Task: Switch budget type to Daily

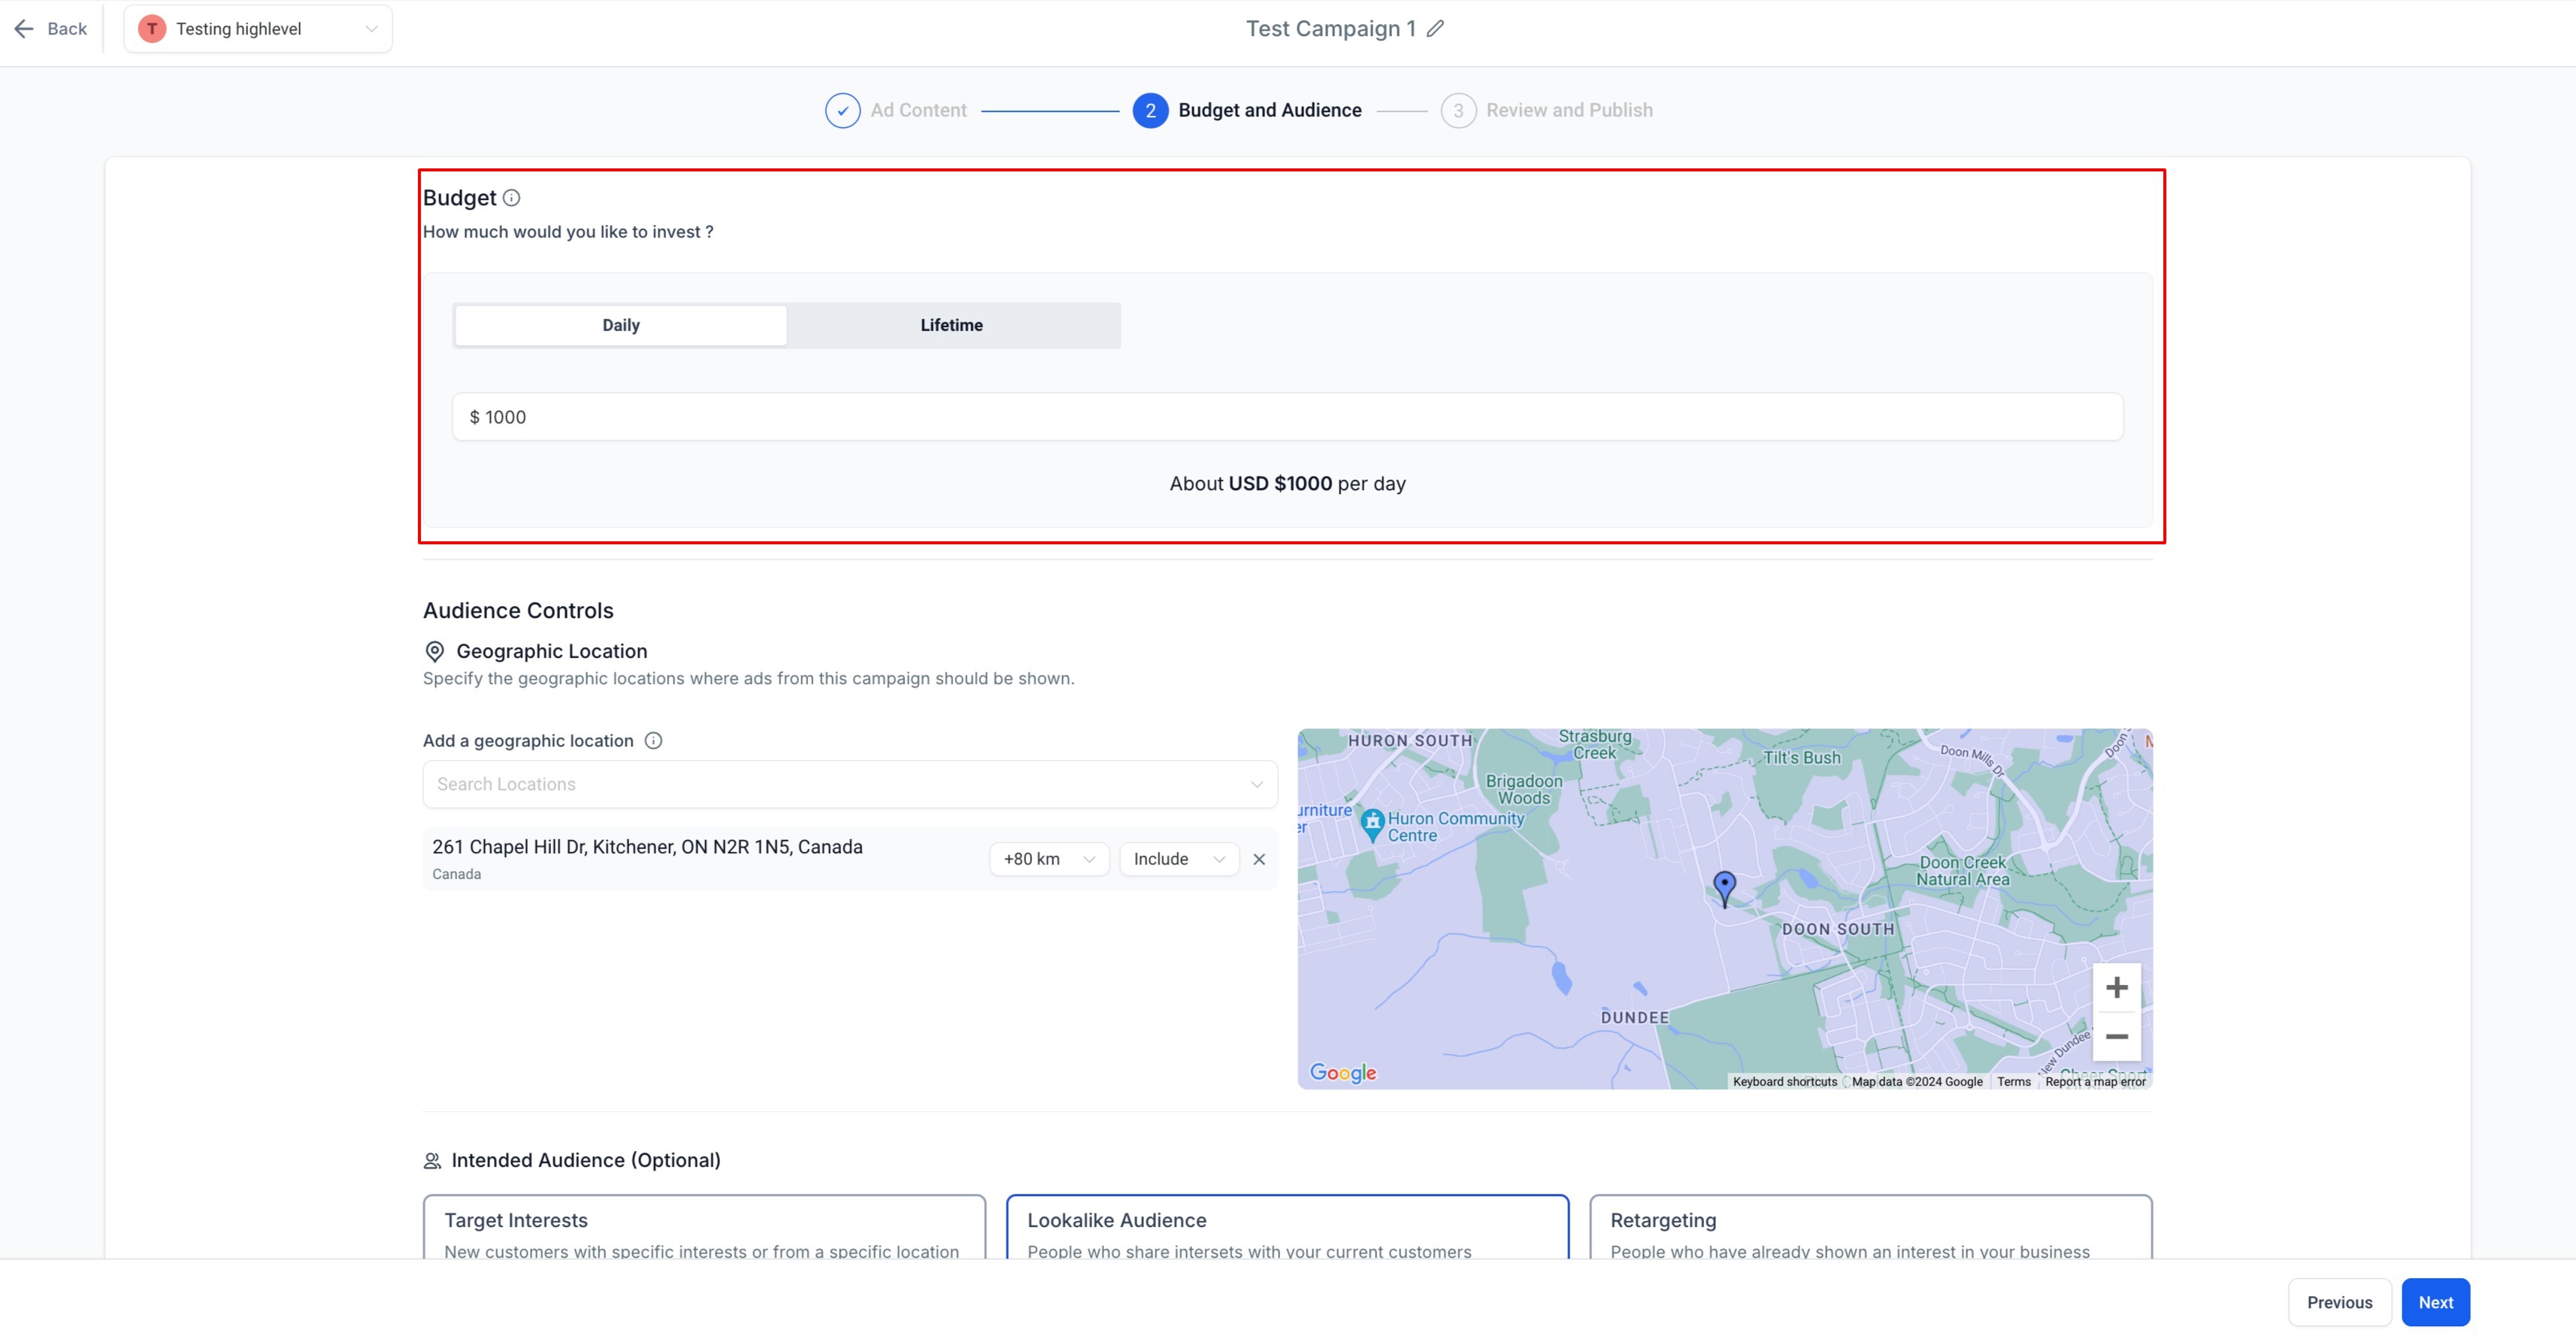Action: click(620, 325)
